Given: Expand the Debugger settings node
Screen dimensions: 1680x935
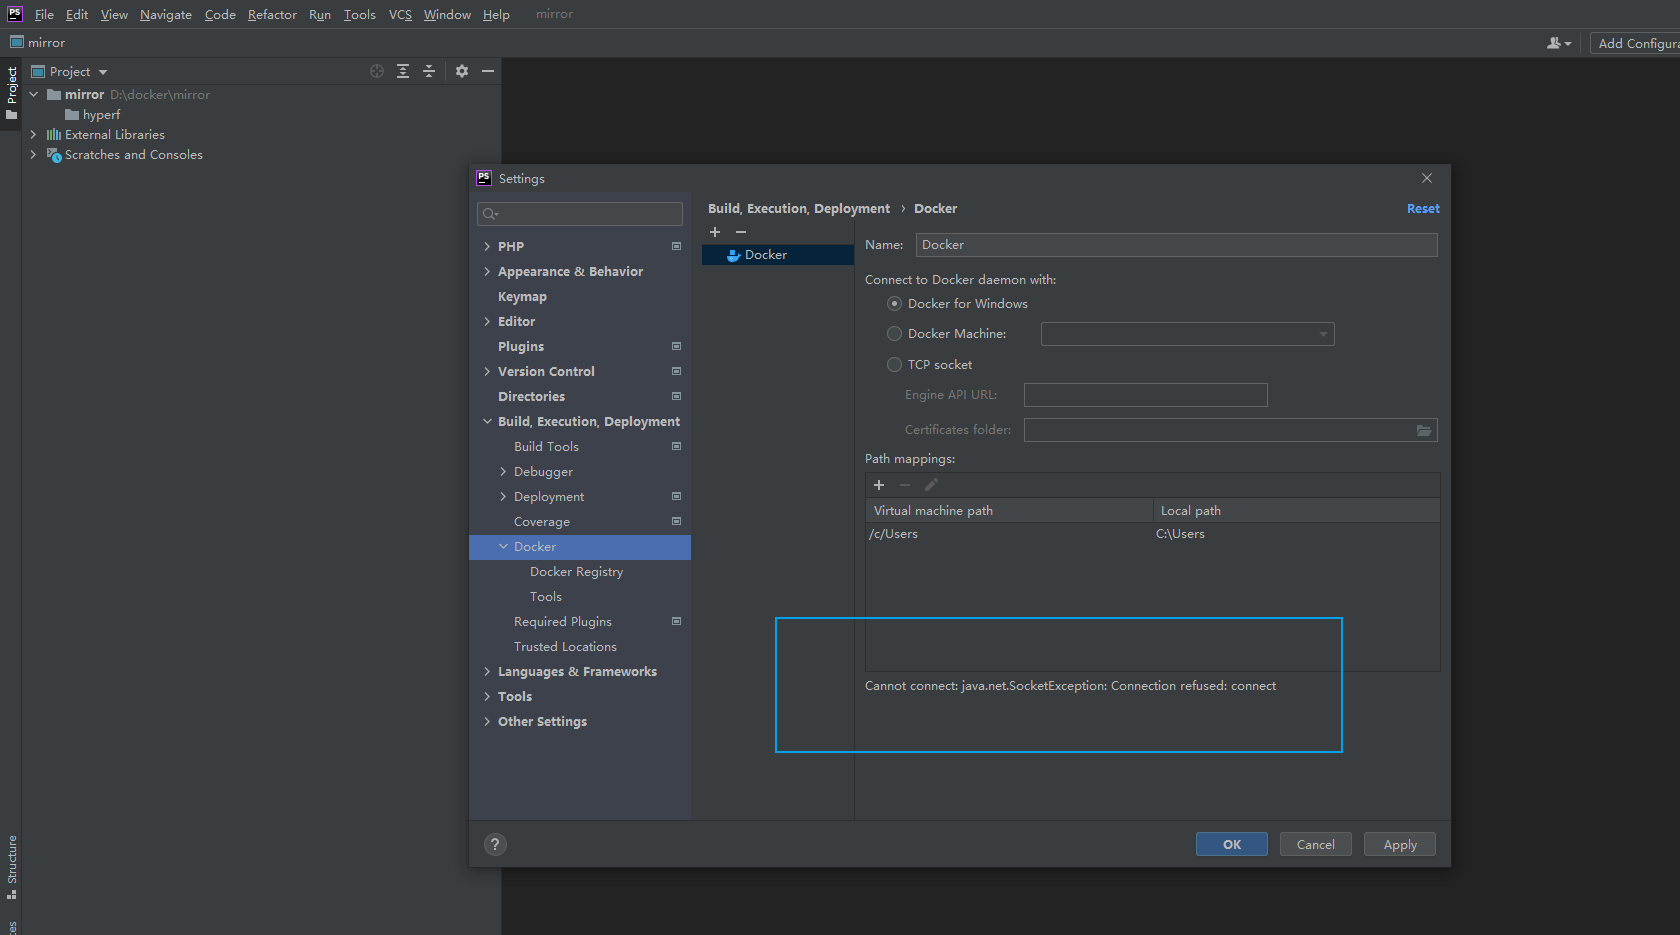Looking at the screenshot, I should 503,471.
